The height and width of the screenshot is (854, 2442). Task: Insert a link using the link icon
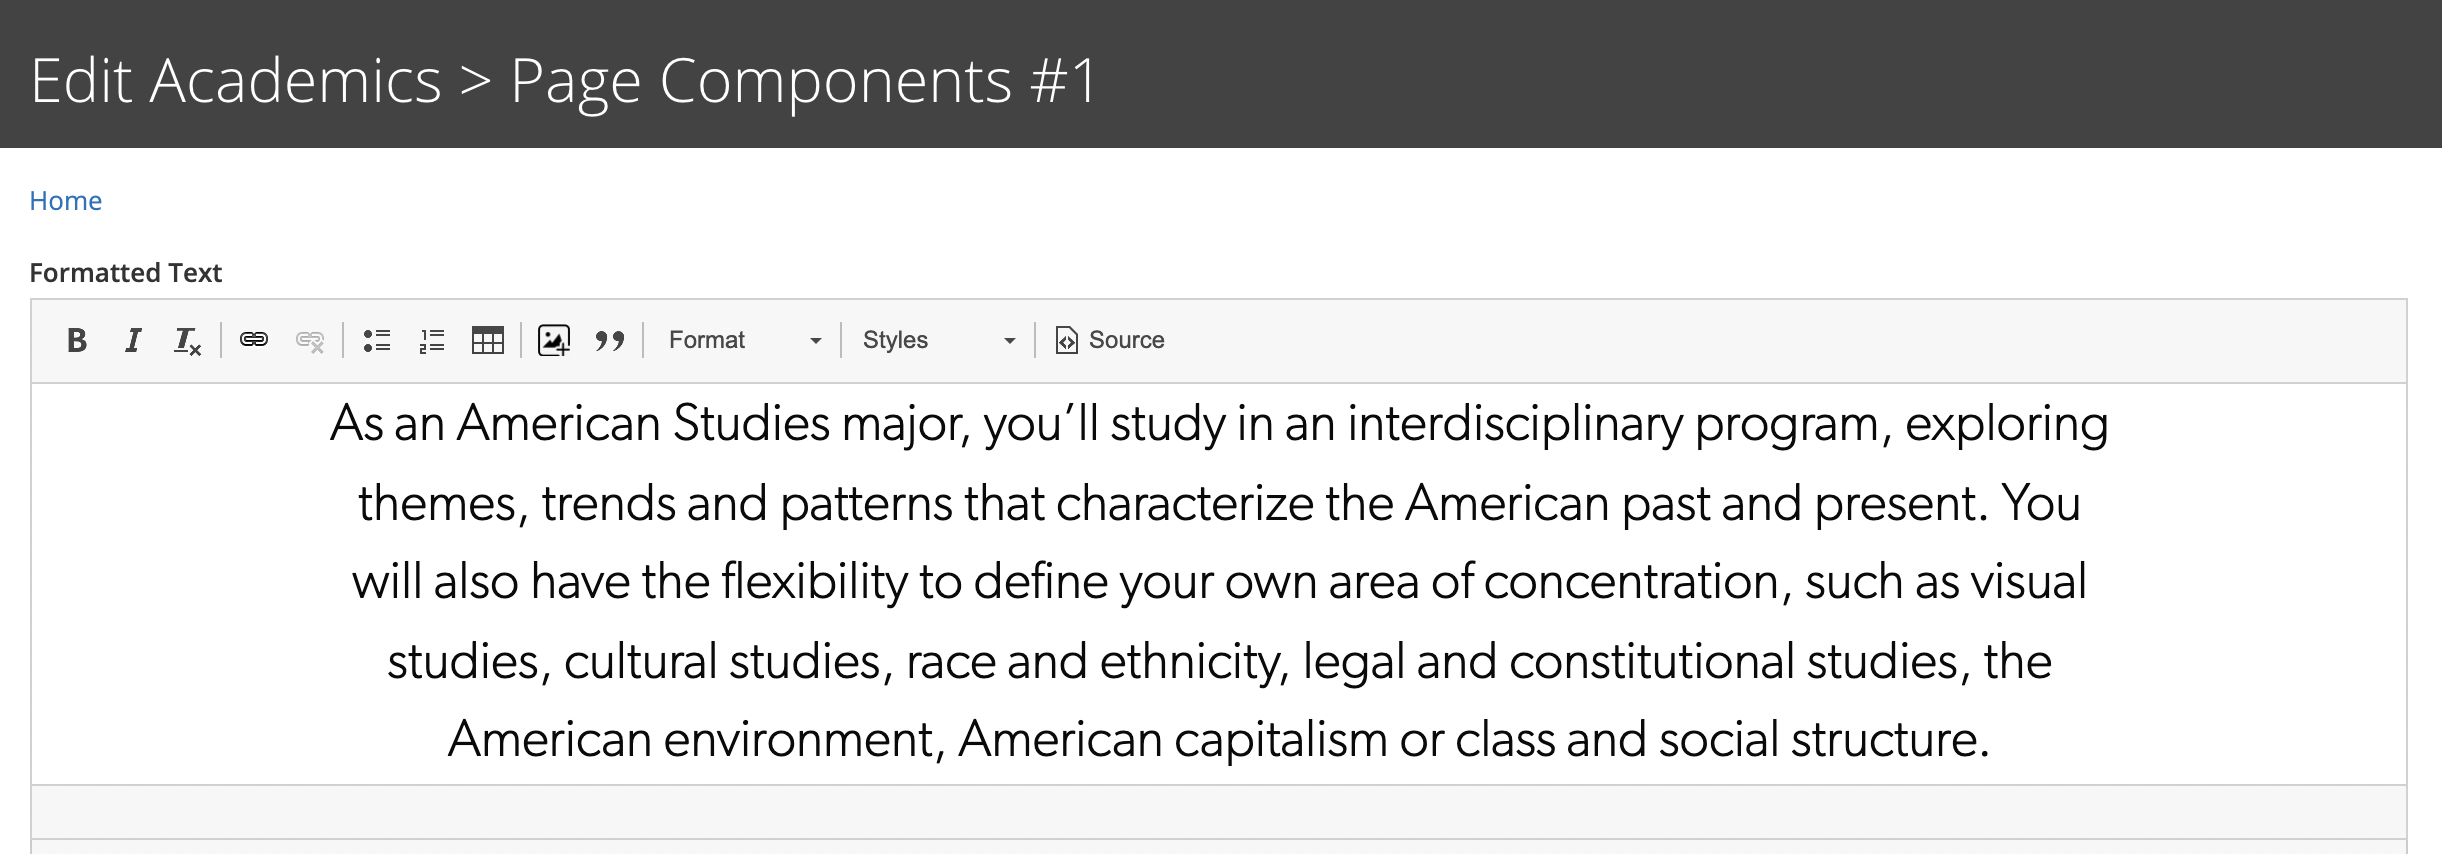(254, 340)
